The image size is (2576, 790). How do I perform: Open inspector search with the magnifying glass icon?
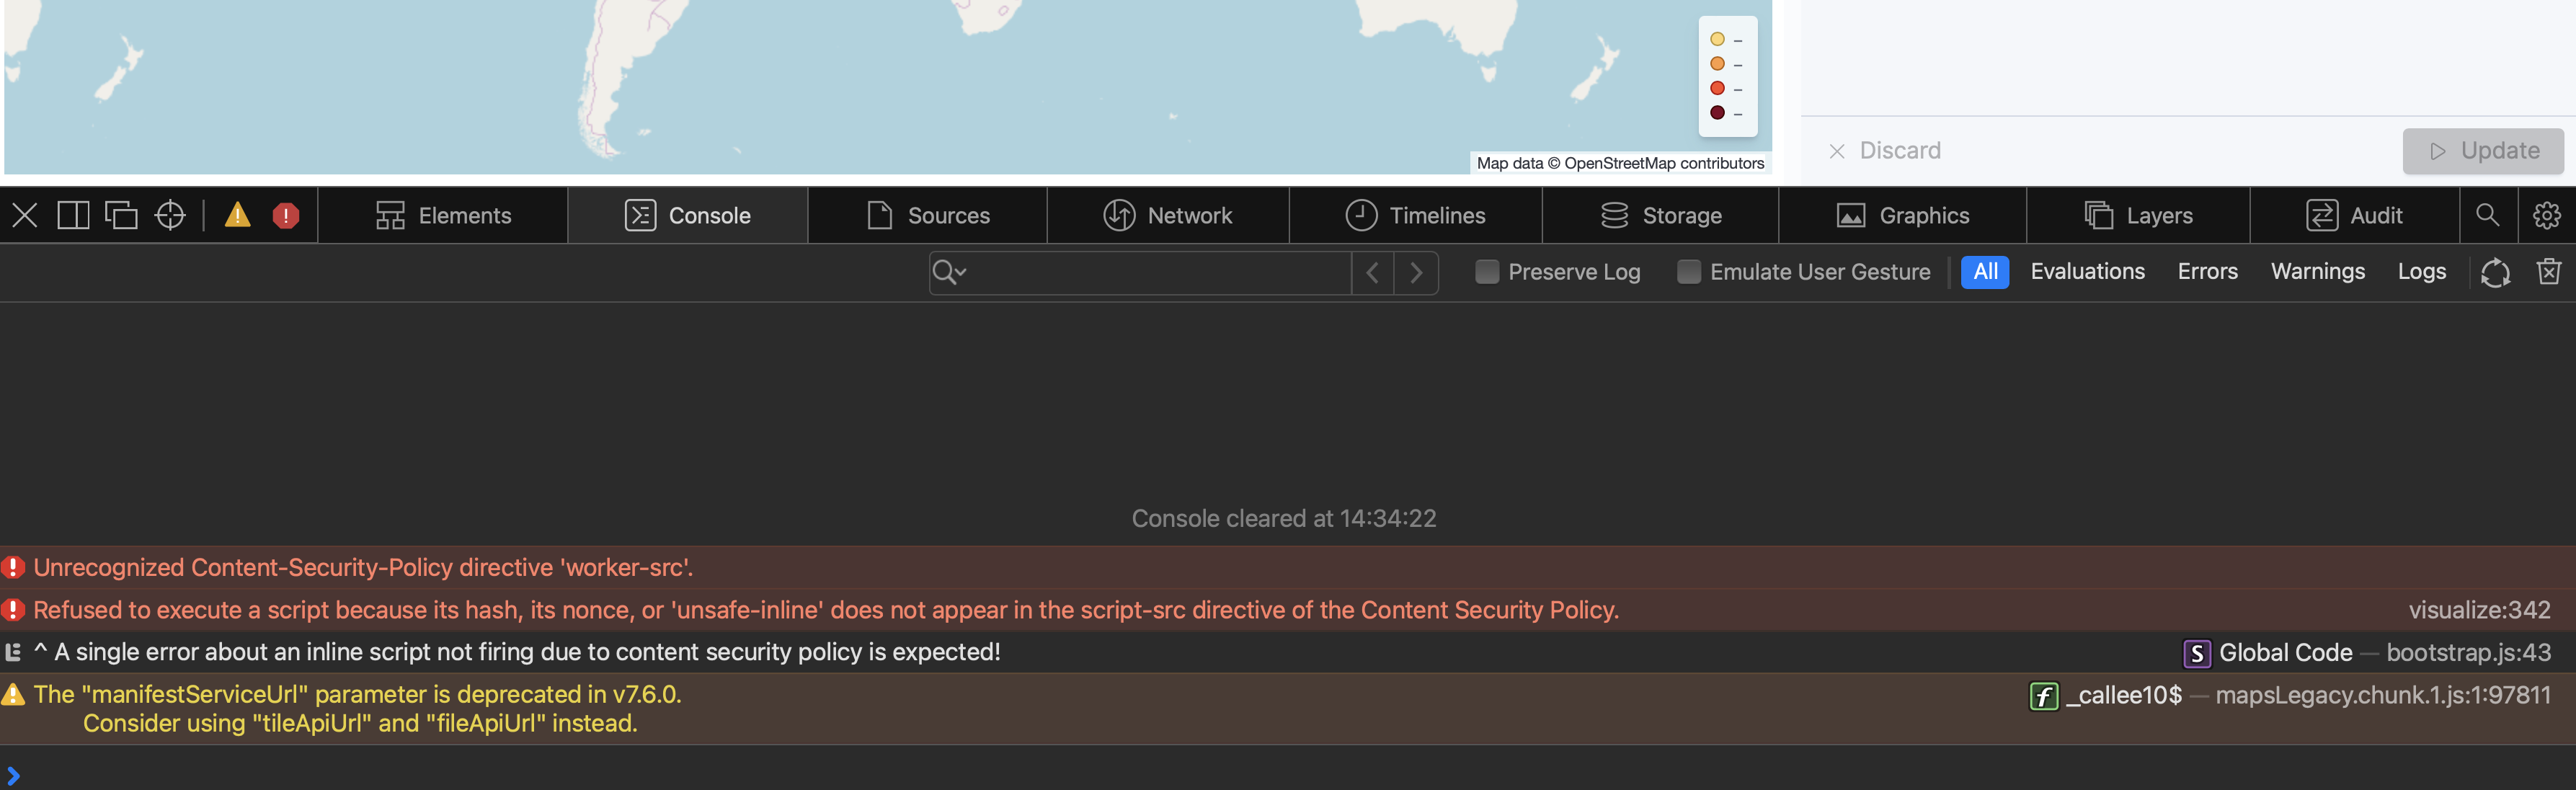point(2488,214)
